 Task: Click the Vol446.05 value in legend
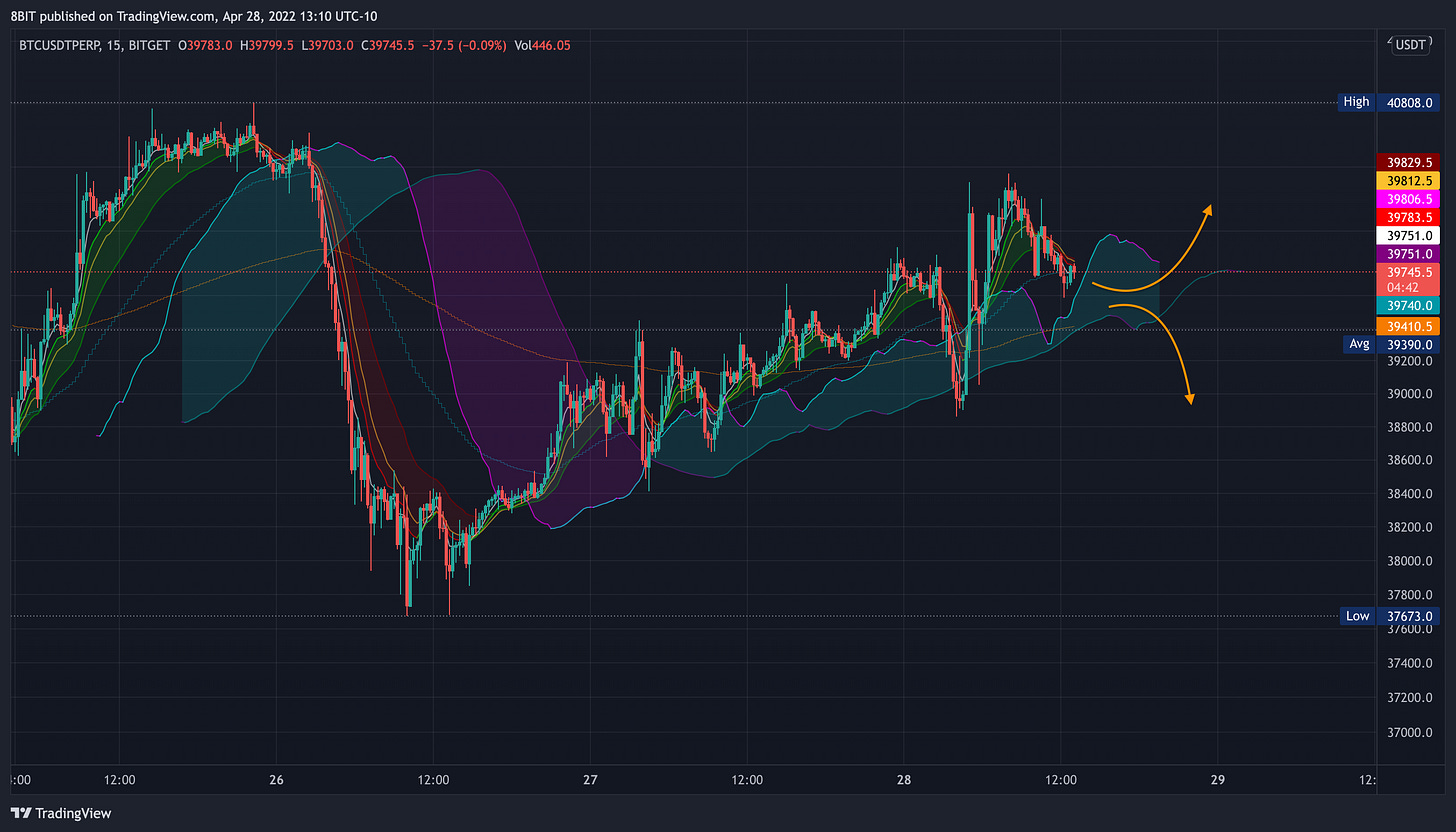pos(542,45)
